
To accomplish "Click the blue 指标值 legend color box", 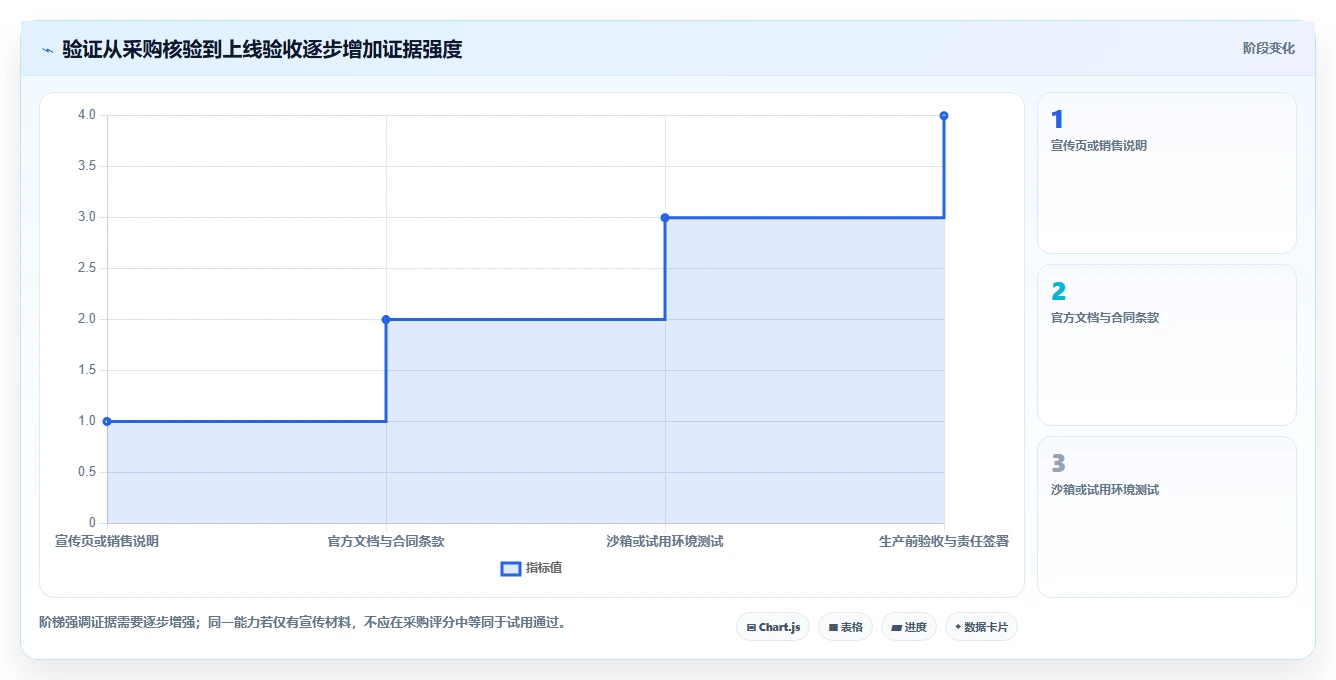I will tap(510, 568).
